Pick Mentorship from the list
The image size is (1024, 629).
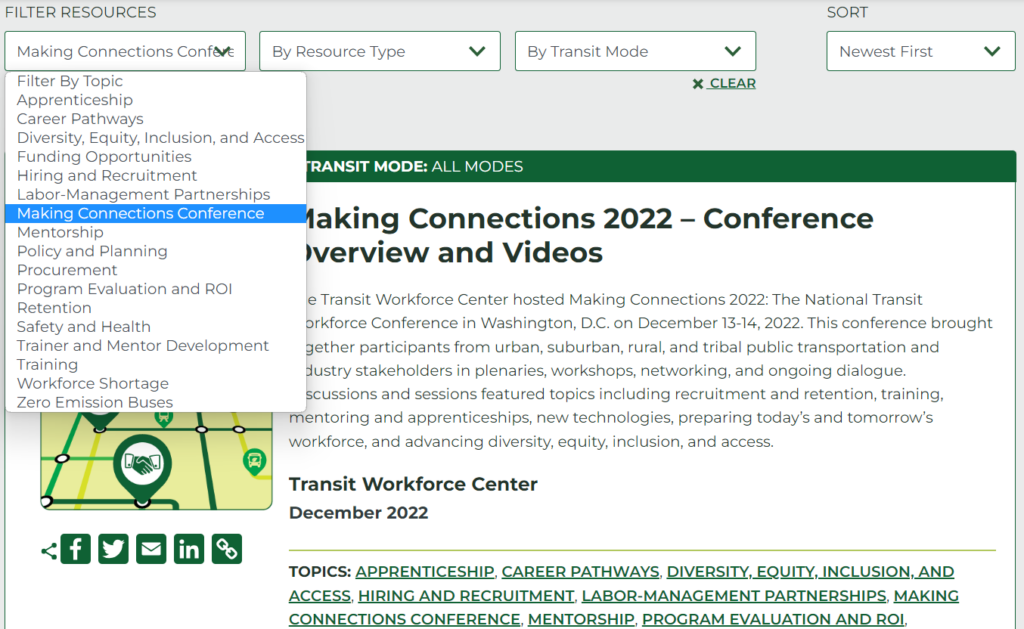(x=155, y=233)
